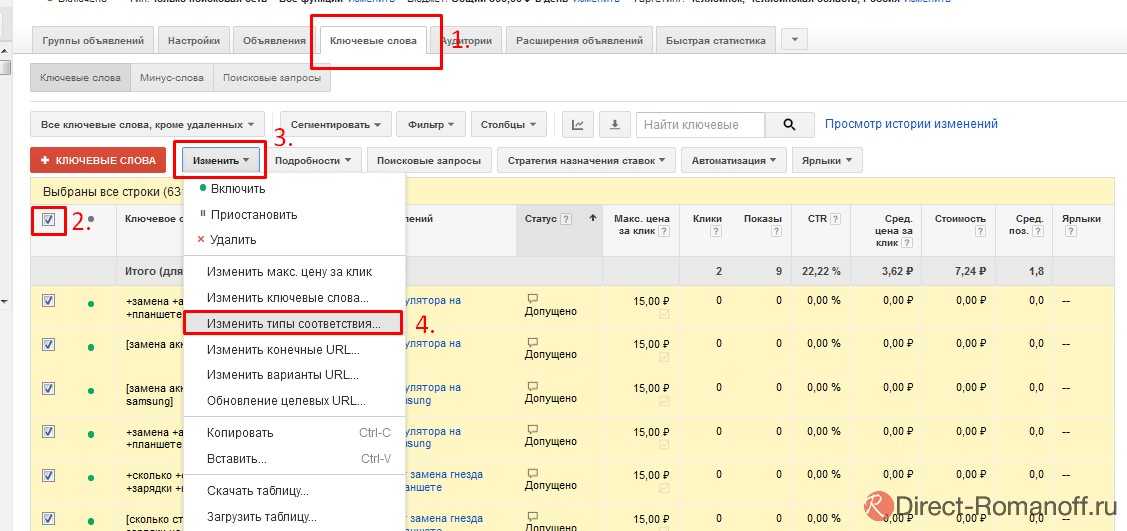Expand the Автоматизация dropdown
Viewport: 1127px width, 531px height.
[x=734, y=160]
